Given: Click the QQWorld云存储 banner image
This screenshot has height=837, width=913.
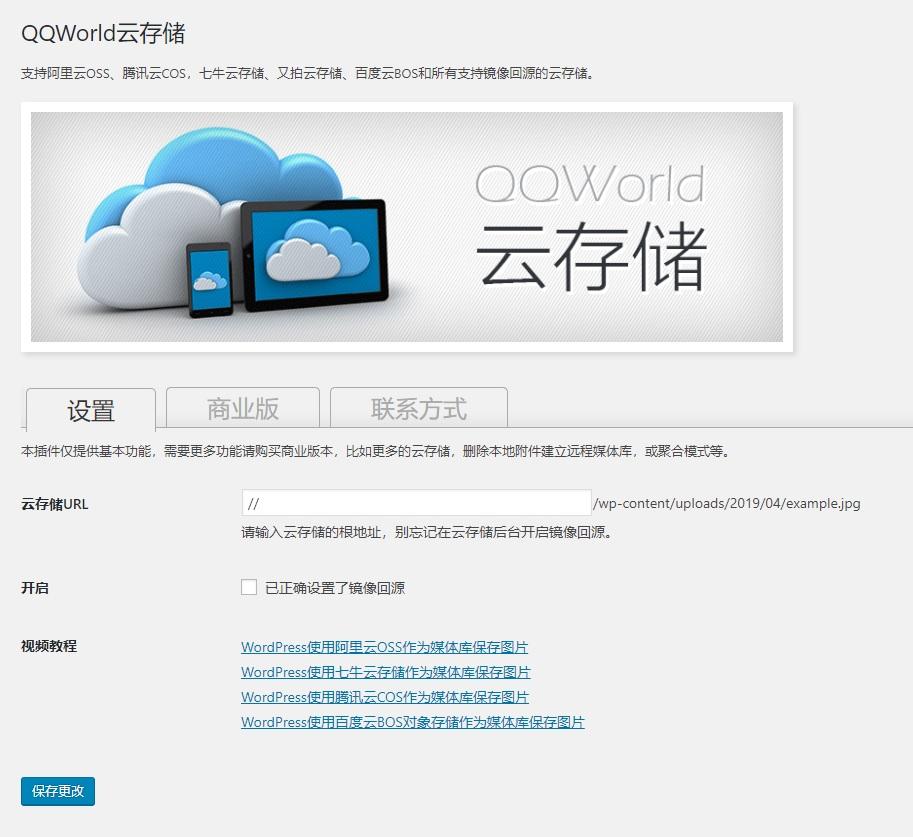Looking at the screenshot, I should click(406, 227).
